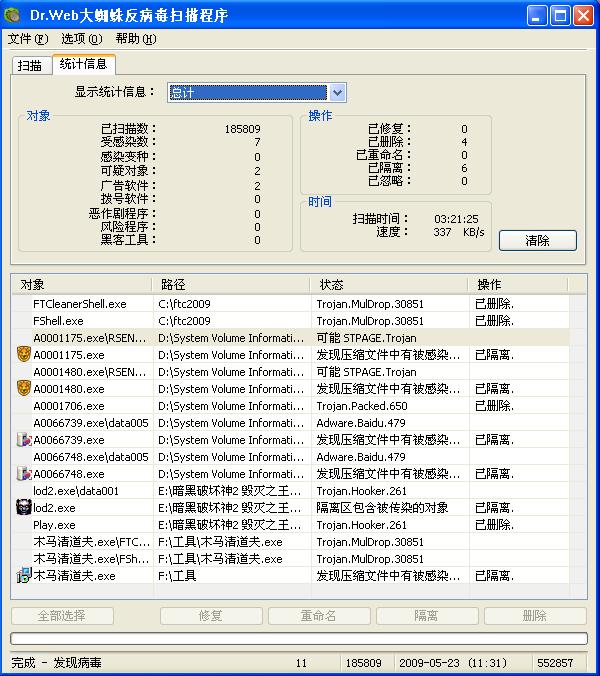The width and height of the screenshot is (600, 676).
Task: Click the 03:21:25 scan time value
Action: click(x=456, y=219)
